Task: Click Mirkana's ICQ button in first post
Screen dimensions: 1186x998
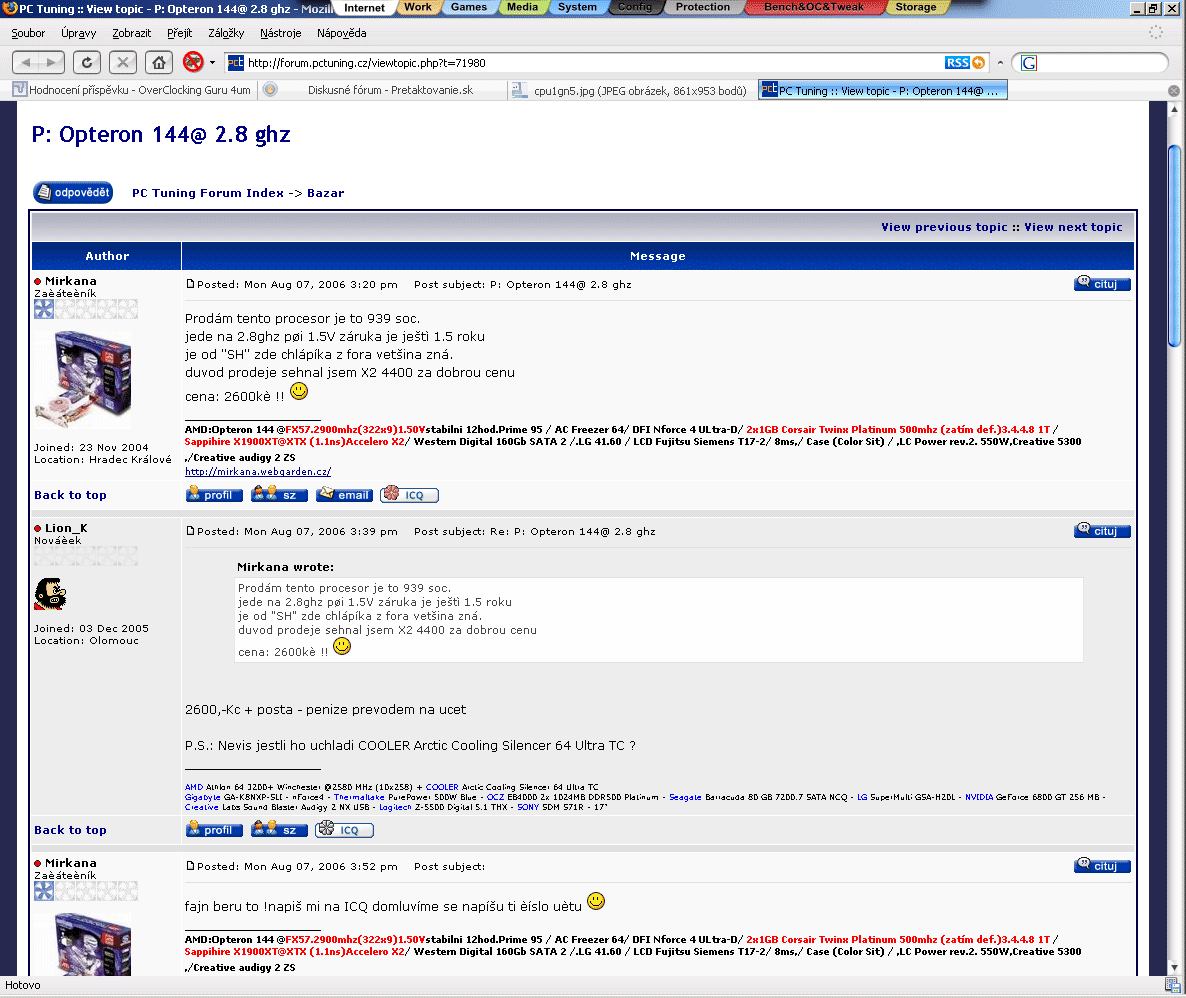Action: (x=409, y=495)
